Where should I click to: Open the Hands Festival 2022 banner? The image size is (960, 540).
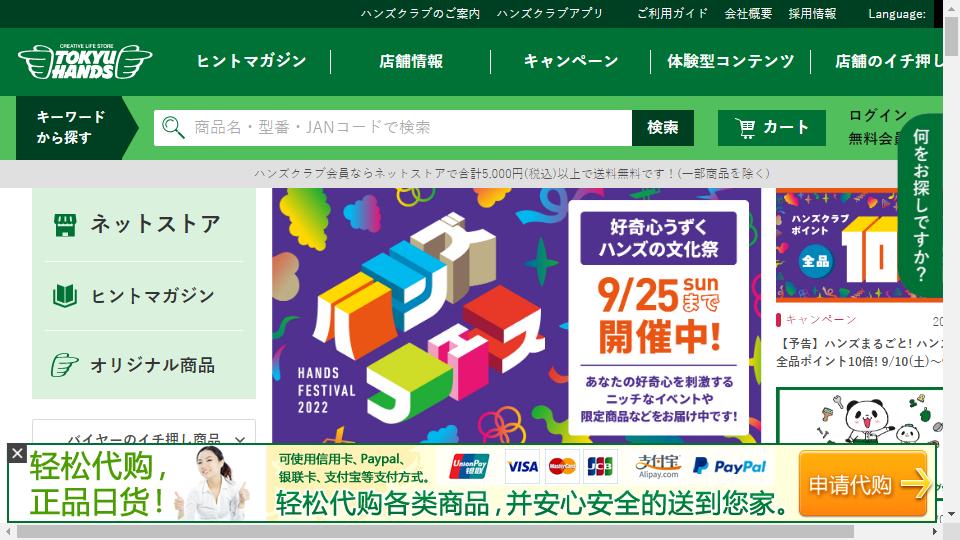(x=516, y=315)
